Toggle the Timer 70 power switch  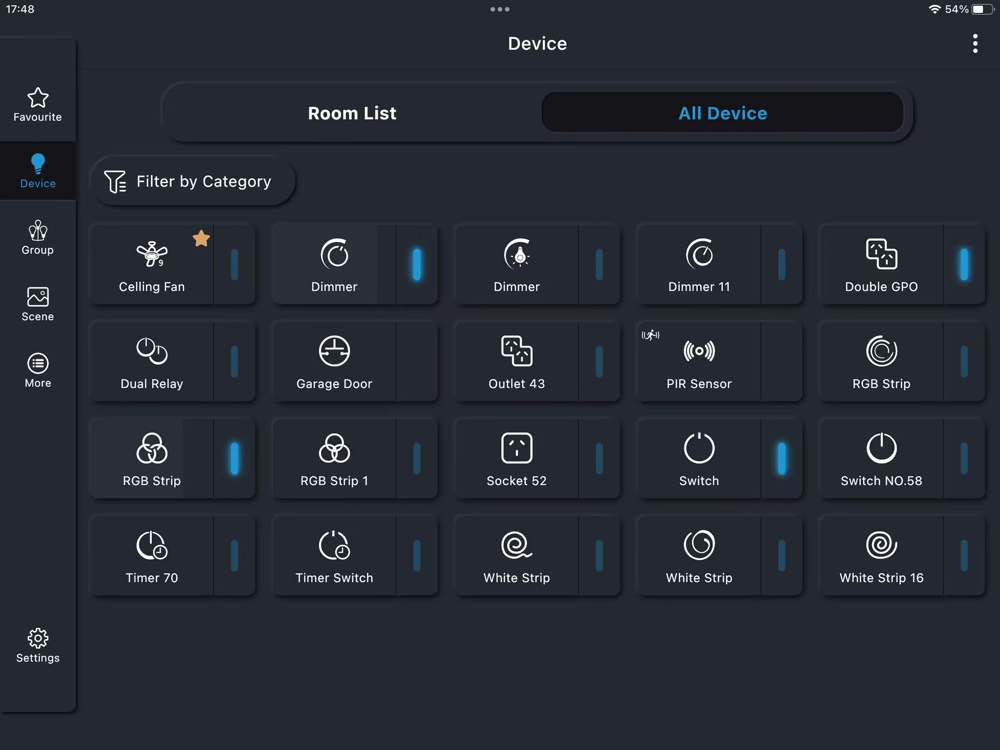234,555
